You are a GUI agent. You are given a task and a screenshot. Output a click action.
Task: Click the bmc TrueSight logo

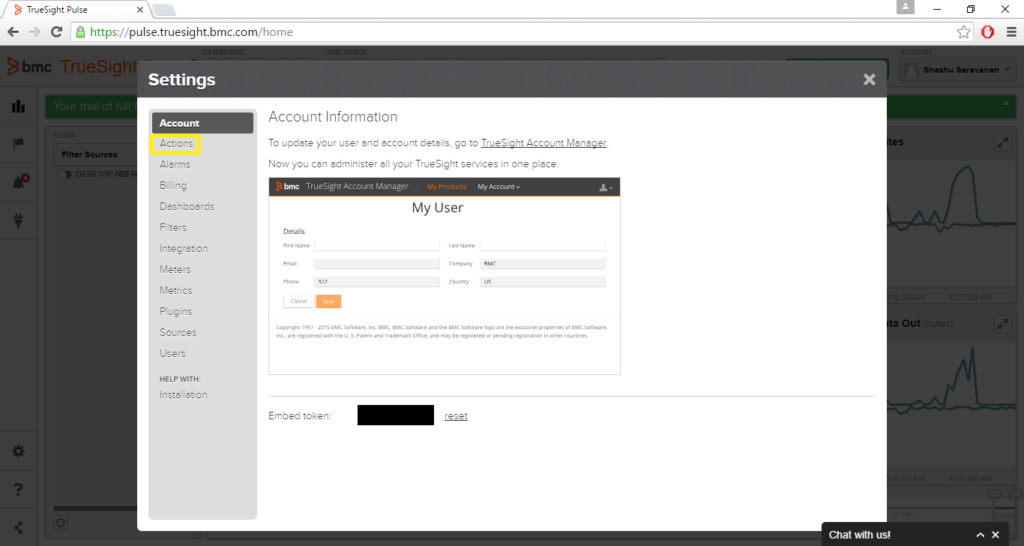[x=72, y=67]
